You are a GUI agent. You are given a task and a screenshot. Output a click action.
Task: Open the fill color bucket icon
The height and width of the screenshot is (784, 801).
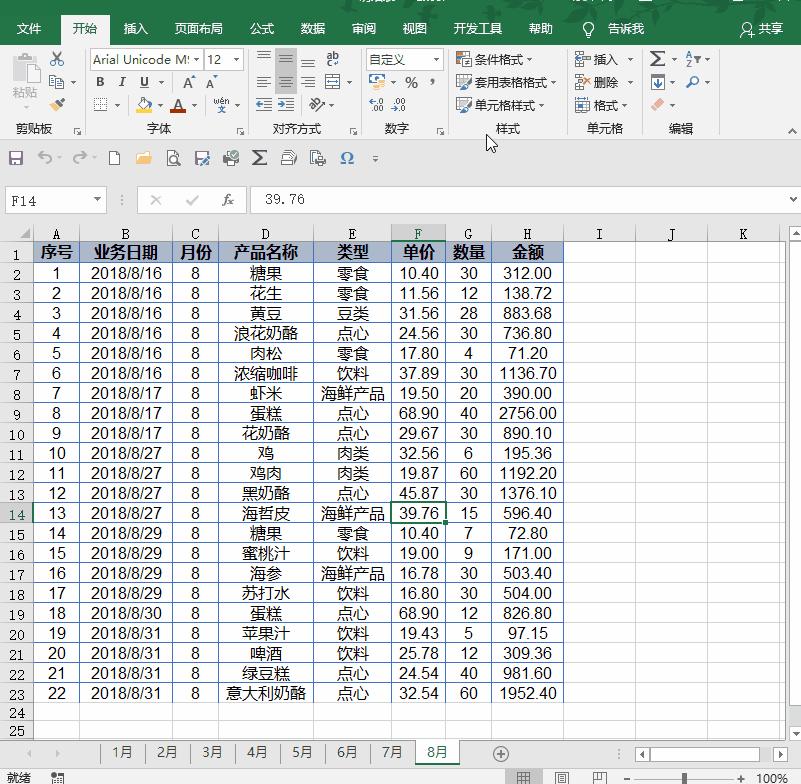[143, 104]
